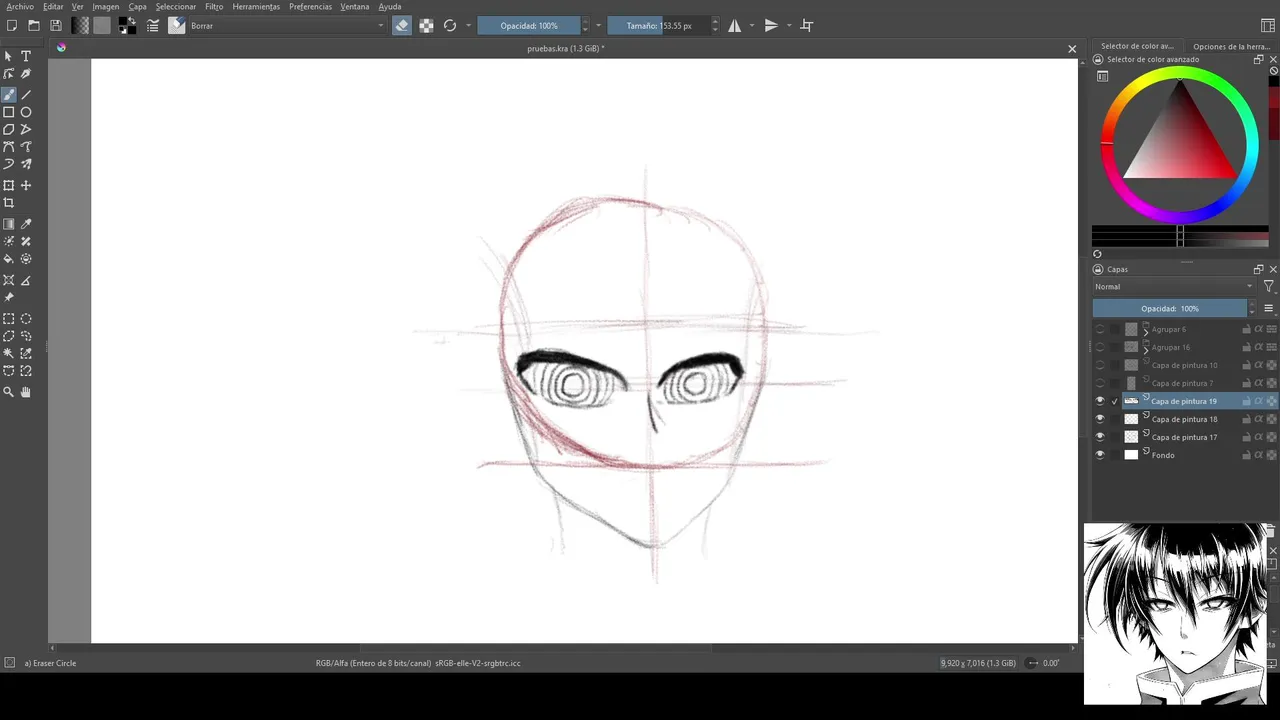Viewport: 1280px width, 720px height.
Task: Create a new document from toolbar
Action: pyautogui.click(x=11, y=25)
